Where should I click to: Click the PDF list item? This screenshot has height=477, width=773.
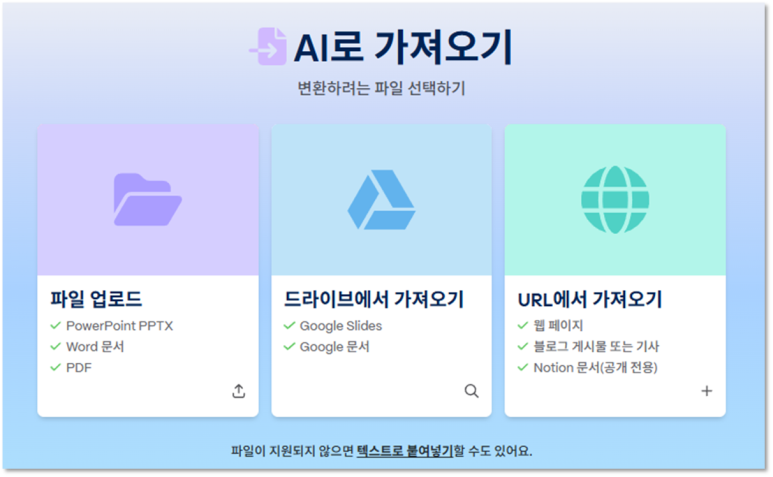click(x=79, y=368)
